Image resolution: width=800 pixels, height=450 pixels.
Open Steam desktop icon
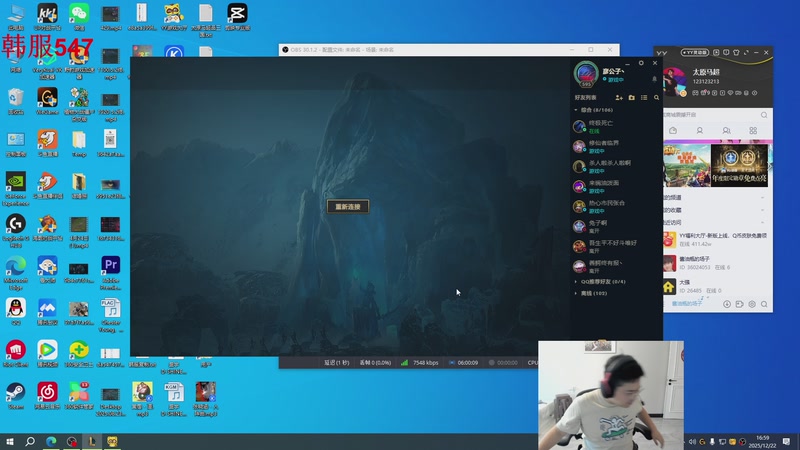tap(16, 396)
